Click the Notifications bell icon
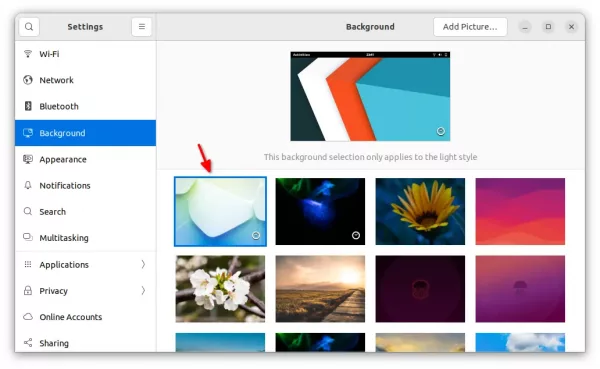This screenshot has height=369, width=600. click(x=28, y=185)
